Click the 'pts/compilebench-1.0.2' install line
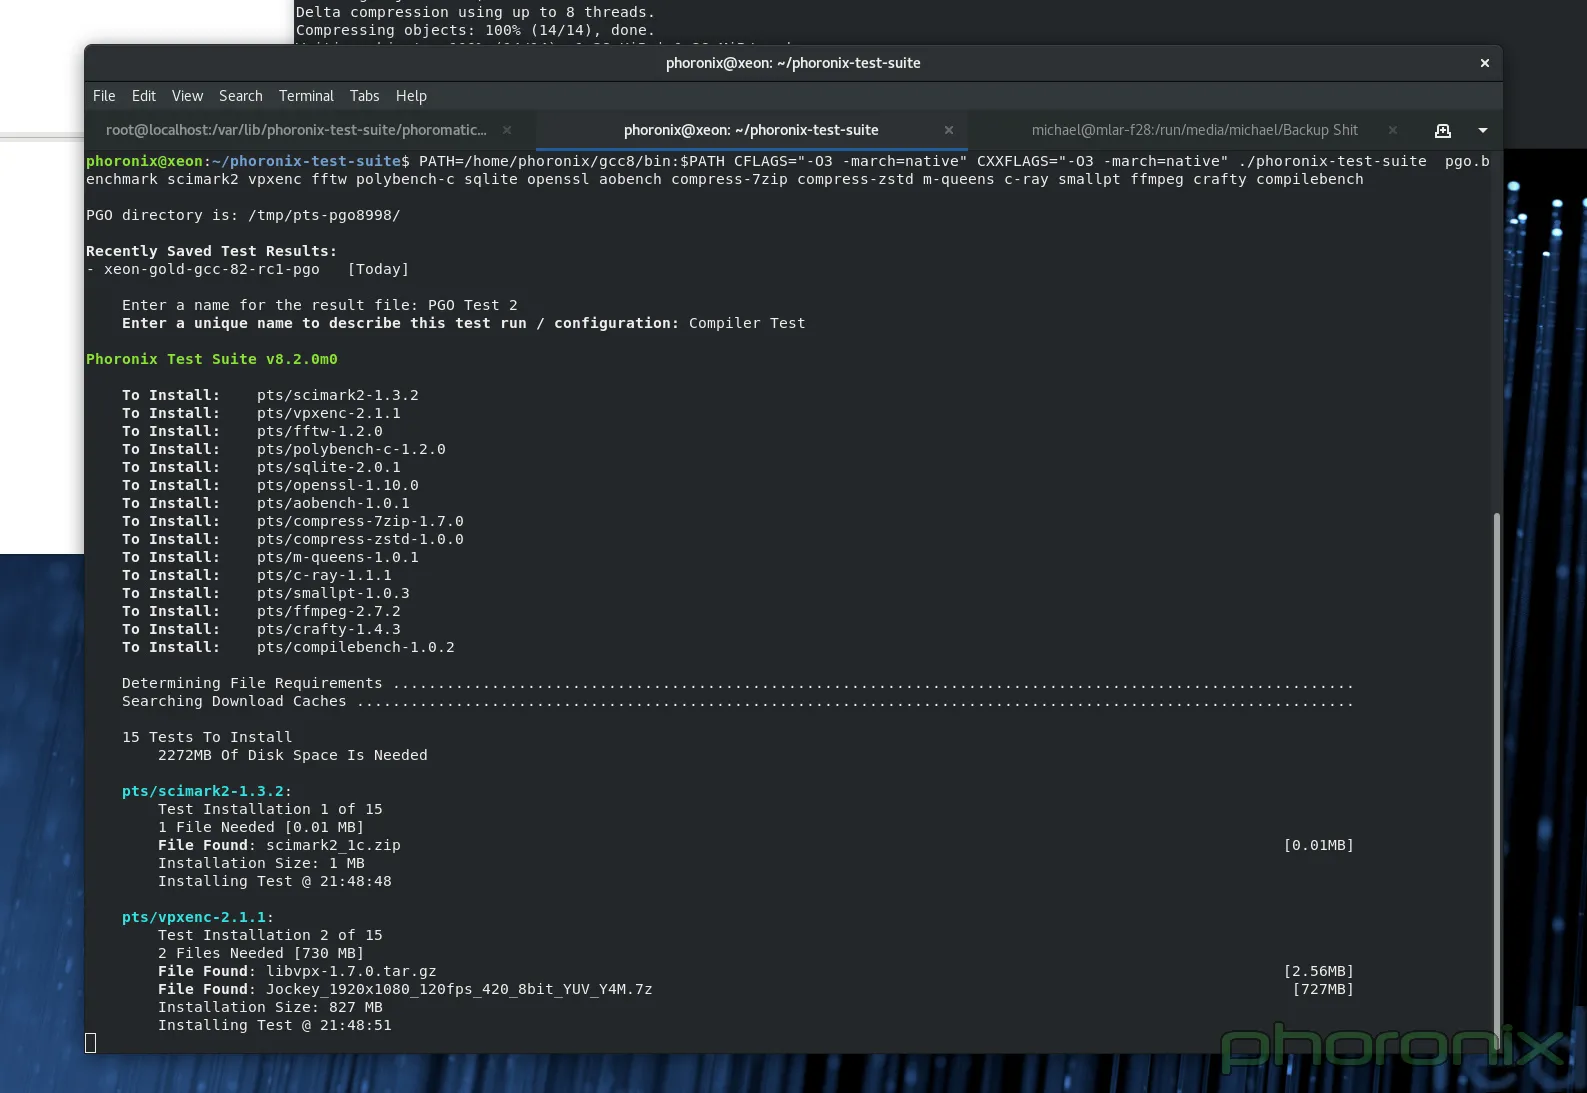This screenshot has height=1093, width=1587. coord(288,647)
